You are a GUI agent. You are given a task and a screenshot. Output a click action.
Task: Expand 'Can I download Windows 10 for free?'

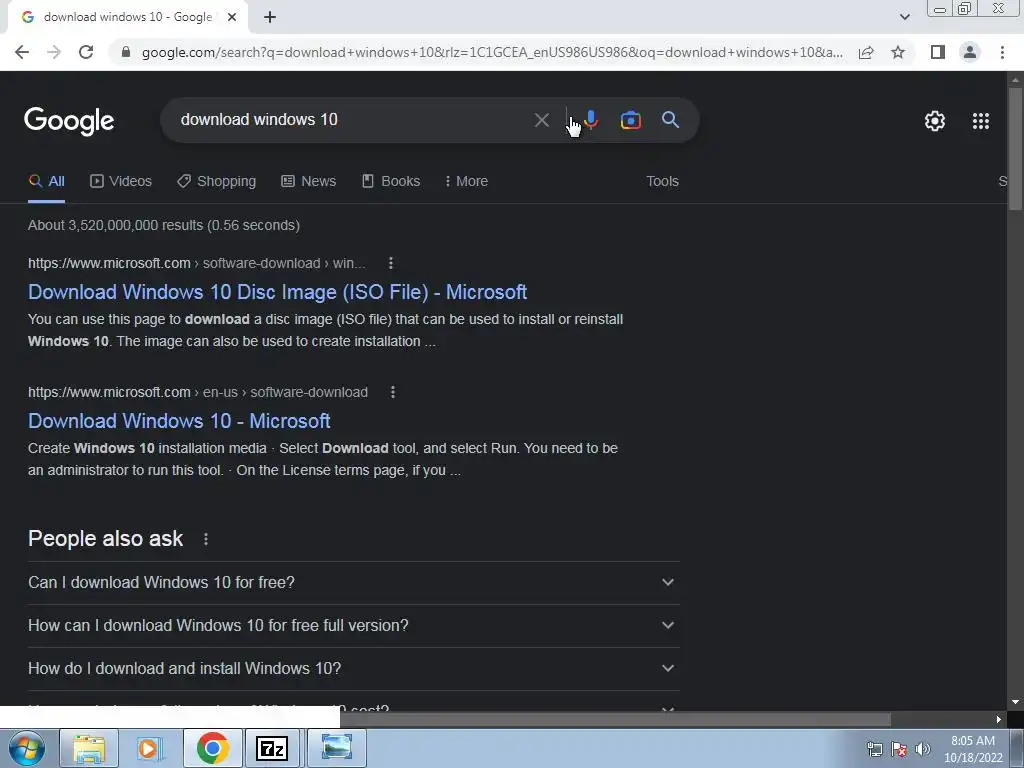pos(353,583)
